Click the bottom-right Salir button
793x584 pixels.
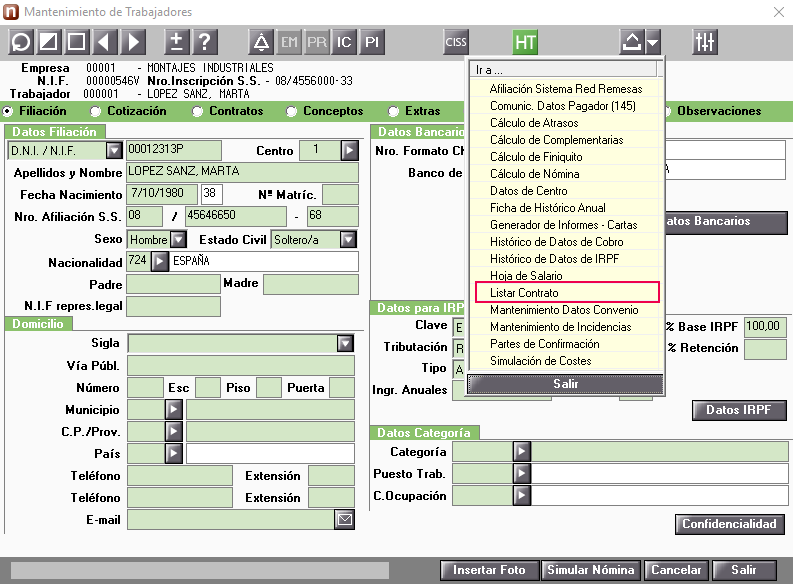(743, 570)
